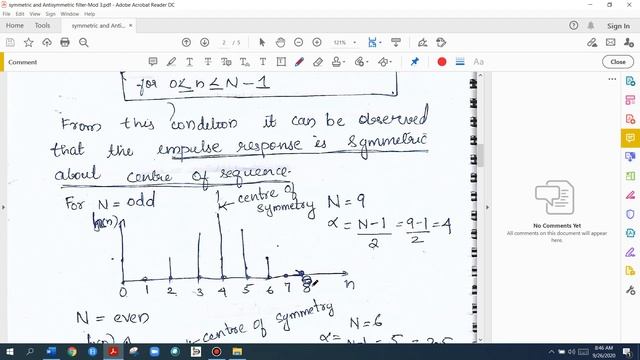Open the Tools tab

click(x=42, y=25)
